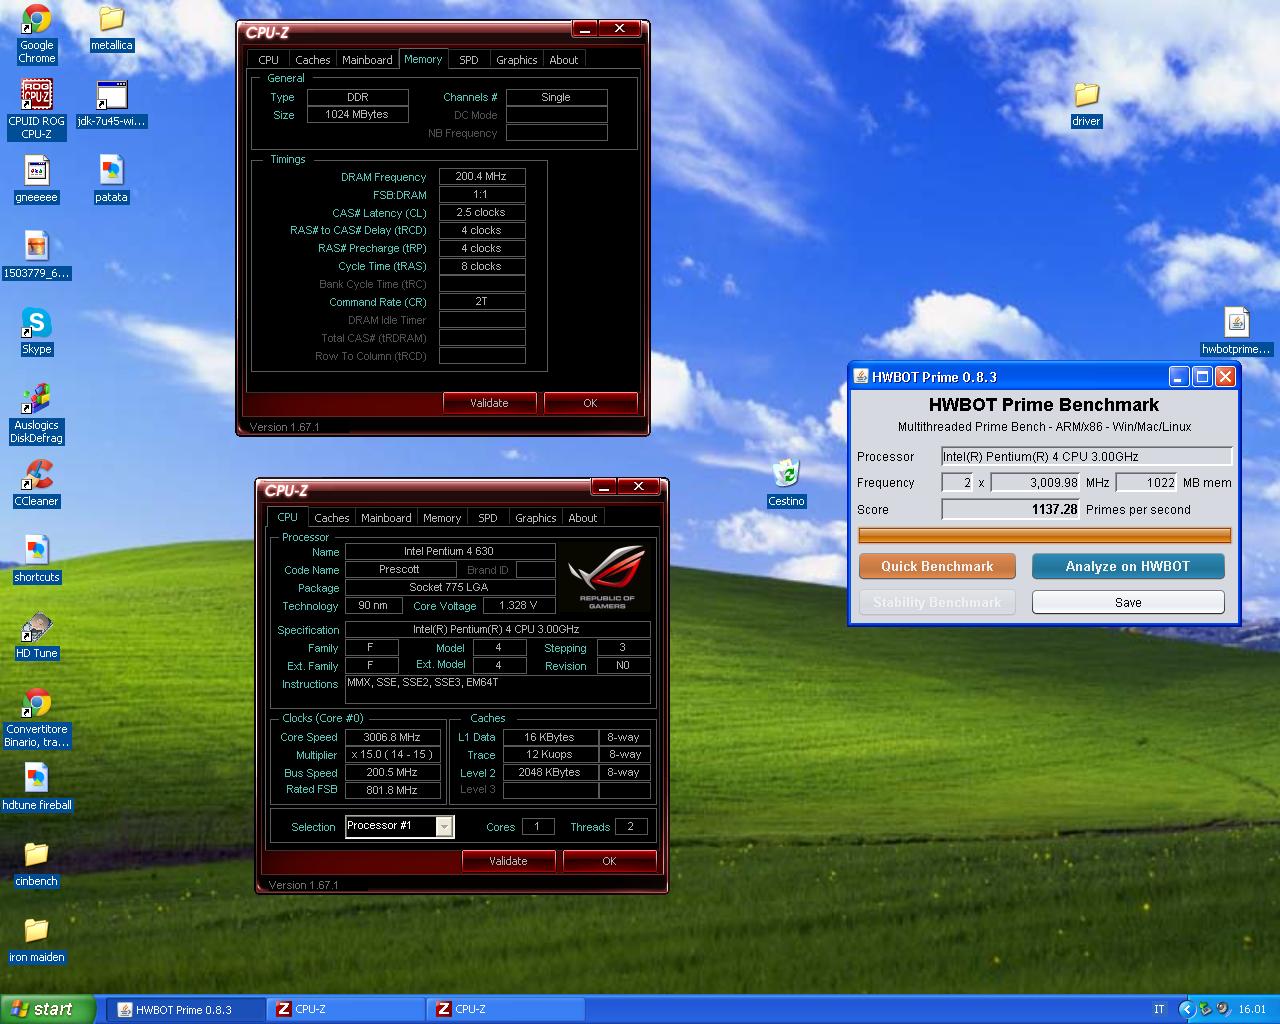Select the driver folder icon

point(1086,104)
